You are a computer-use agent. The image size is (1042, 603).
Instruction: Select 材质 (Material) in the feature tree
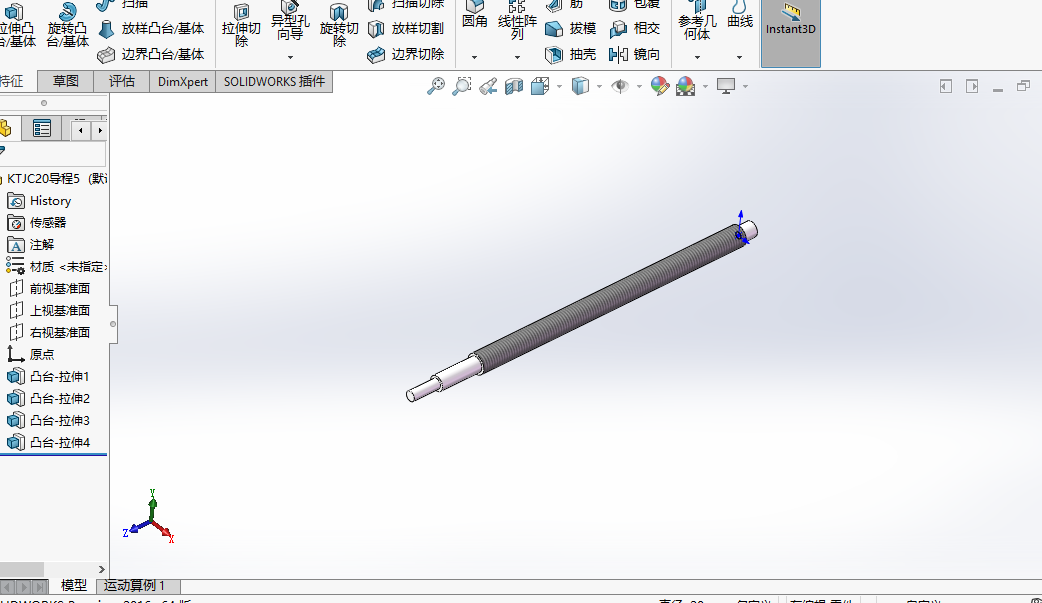(57, 267)
